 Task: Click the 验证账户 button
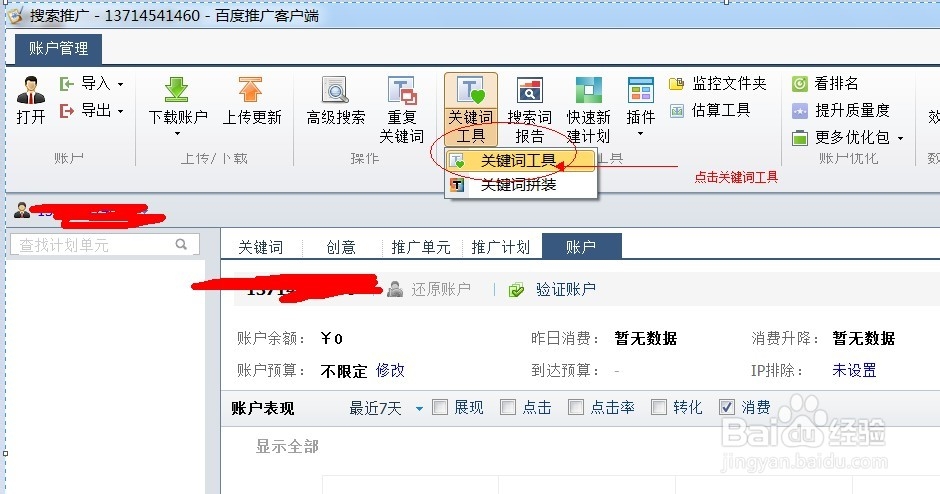pyautogui.click(x=552, y=290)
